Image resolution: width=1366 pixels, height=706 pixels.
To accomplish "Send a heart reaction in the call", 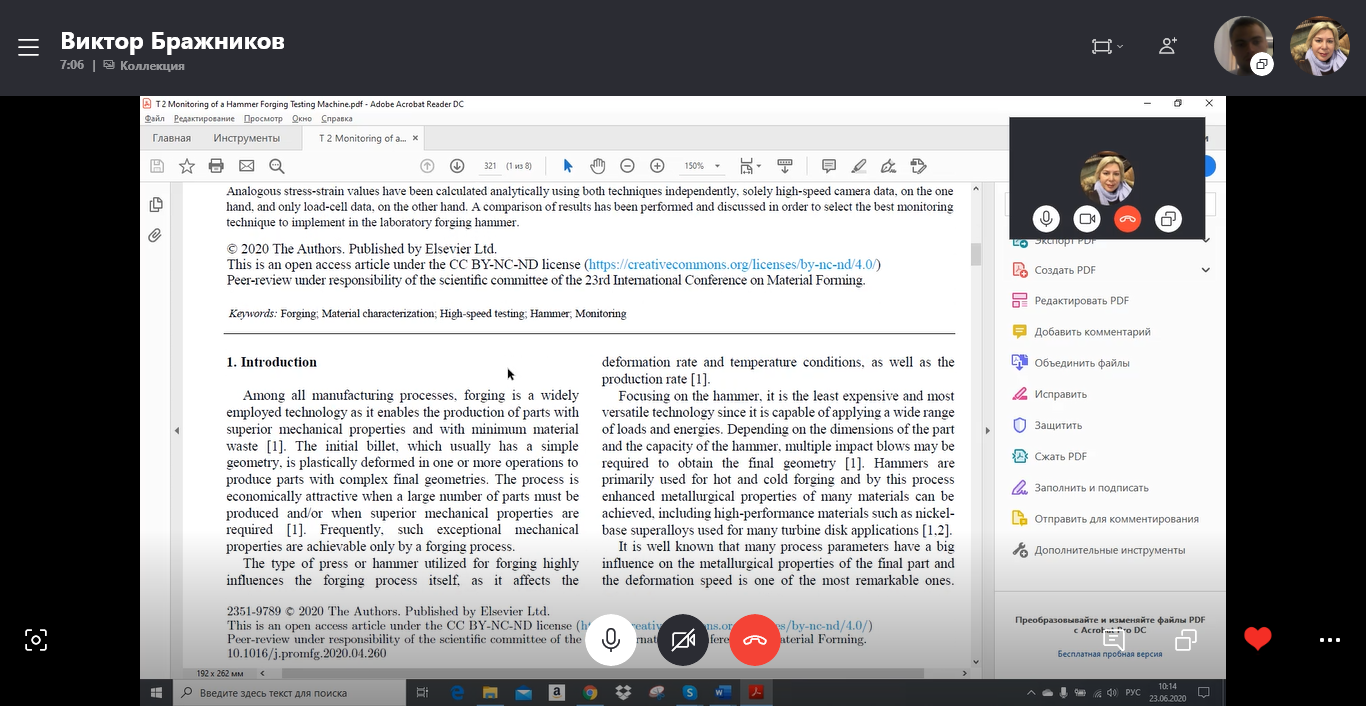I will 1257,639.
